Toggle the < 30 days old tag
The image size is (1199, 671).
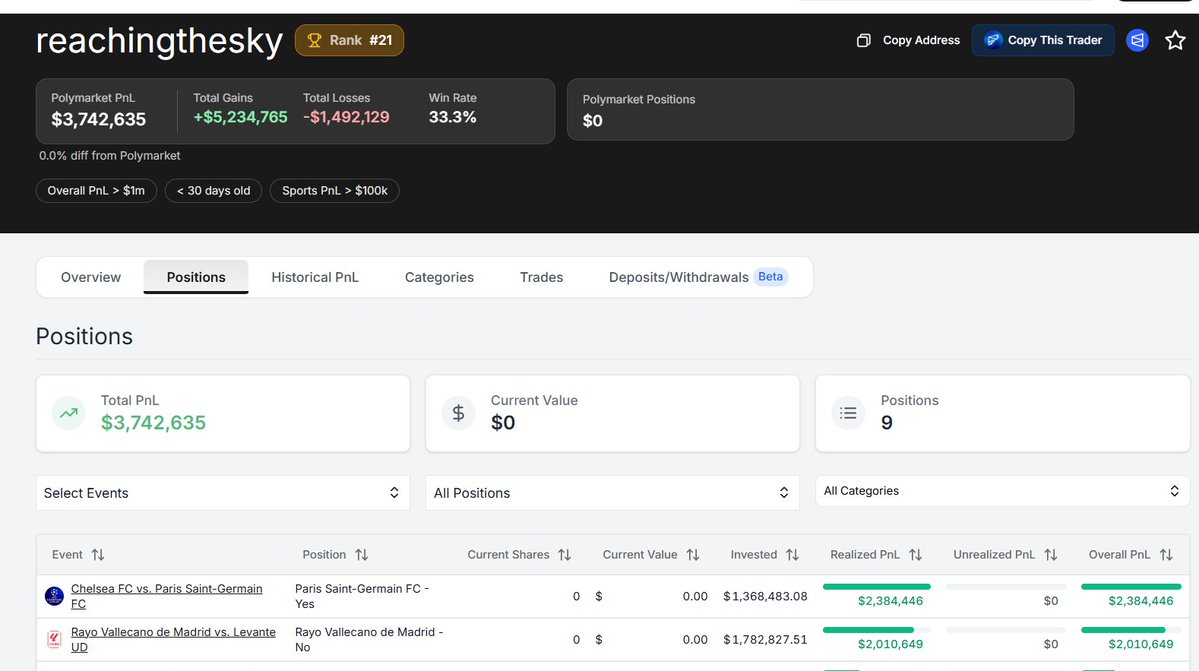[x=213, y=191]
